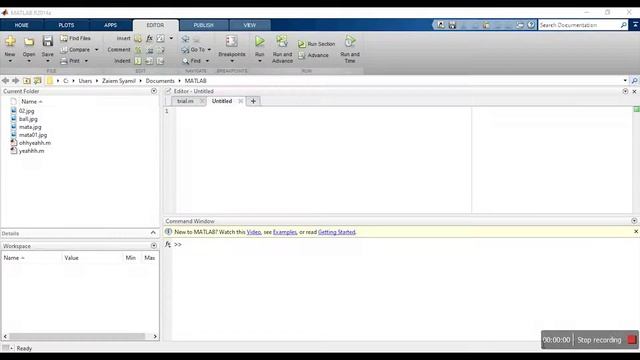Click the address bar Back arrow
The height and width of the screenshot is (360, 640).
click(5, 80)
